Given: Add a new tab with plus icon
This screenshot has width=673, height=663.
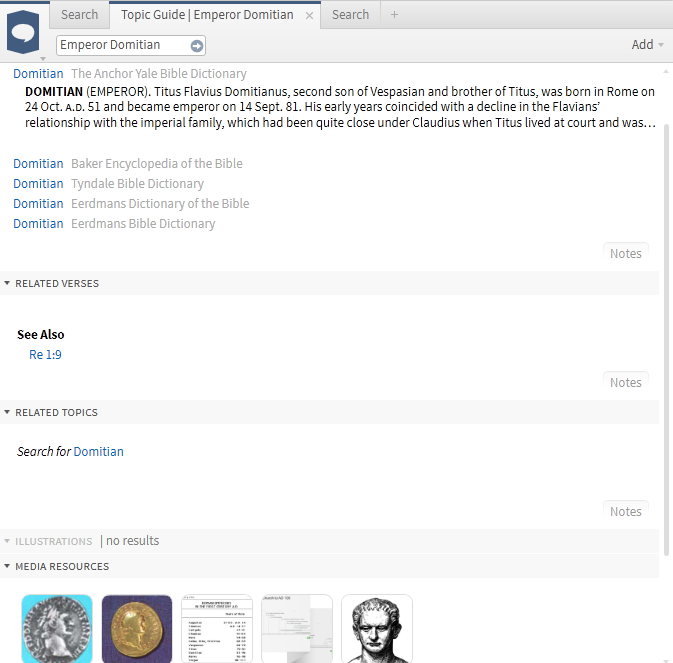Looking at the screenshot, I should (394, 15).
